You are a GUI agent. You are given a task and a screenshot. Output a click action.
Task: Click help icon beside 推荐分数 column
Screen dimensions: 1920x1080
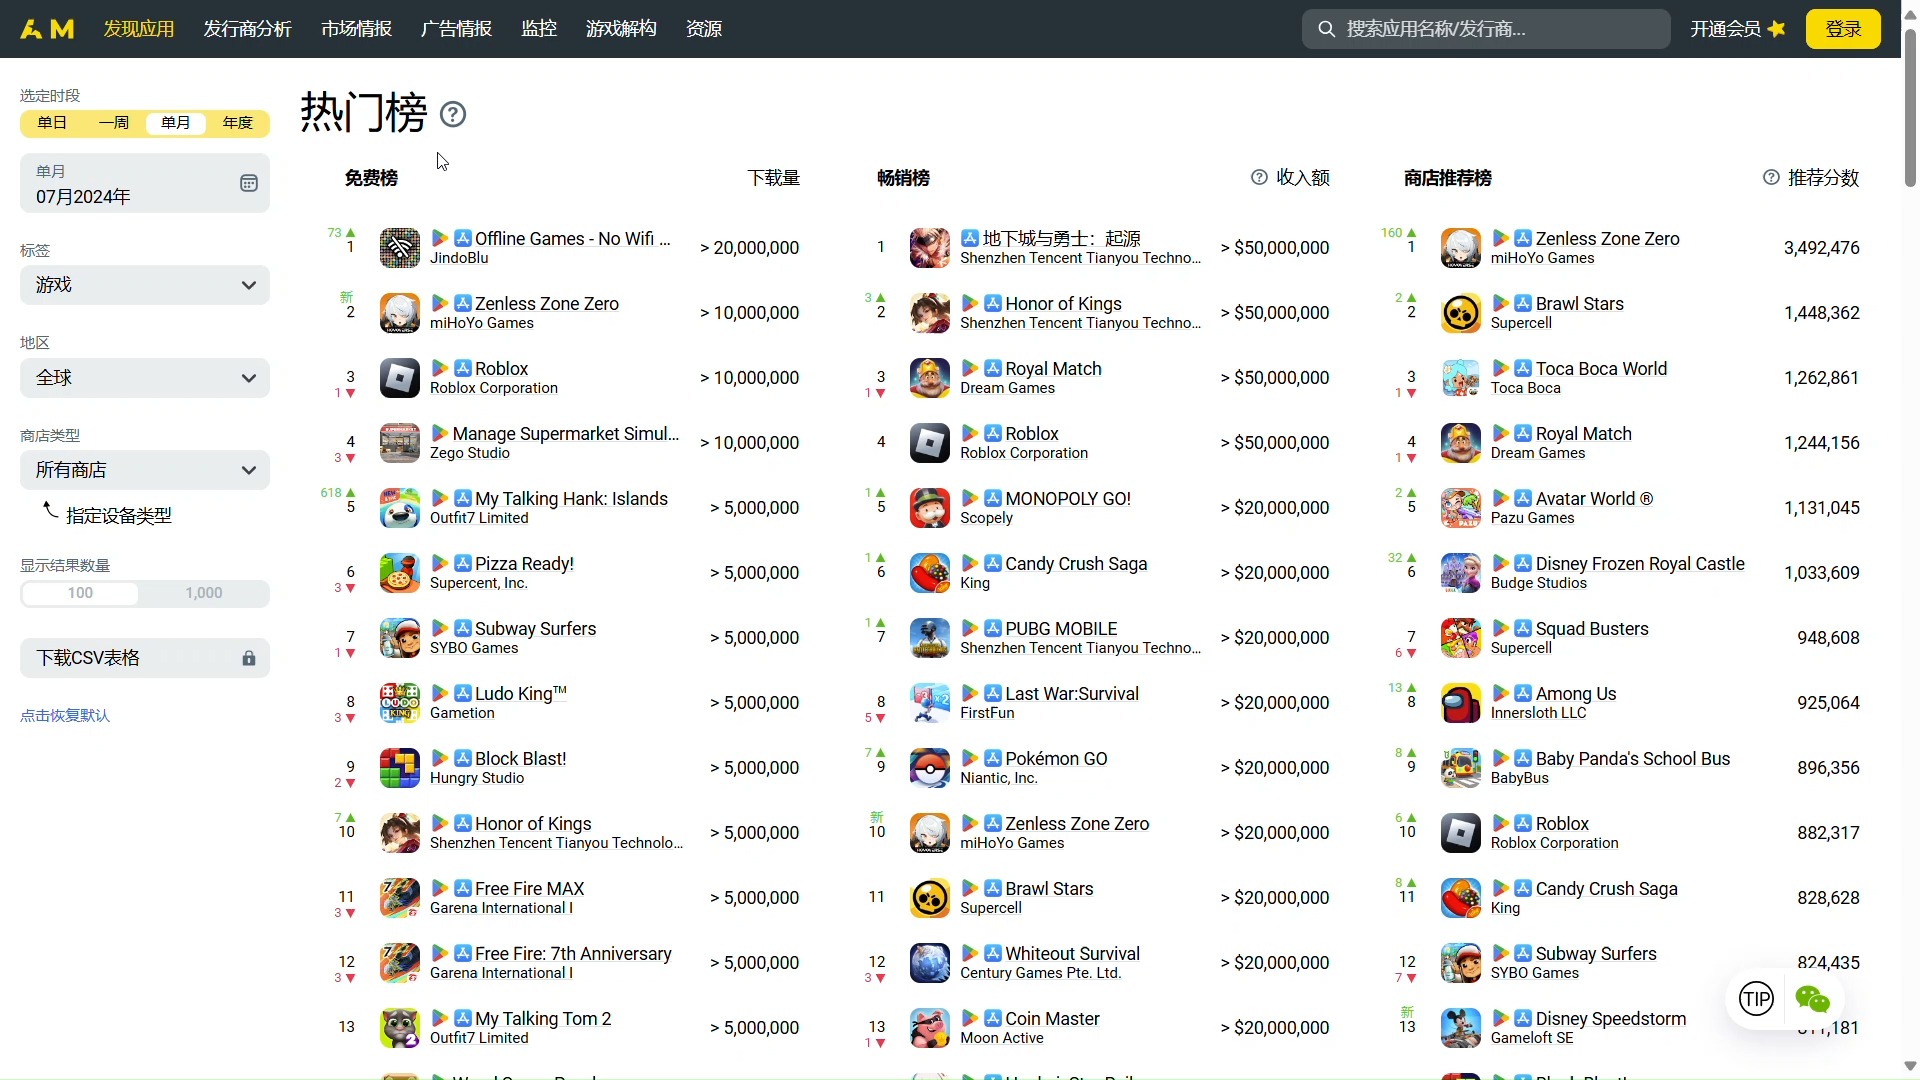pos(1771,177)
